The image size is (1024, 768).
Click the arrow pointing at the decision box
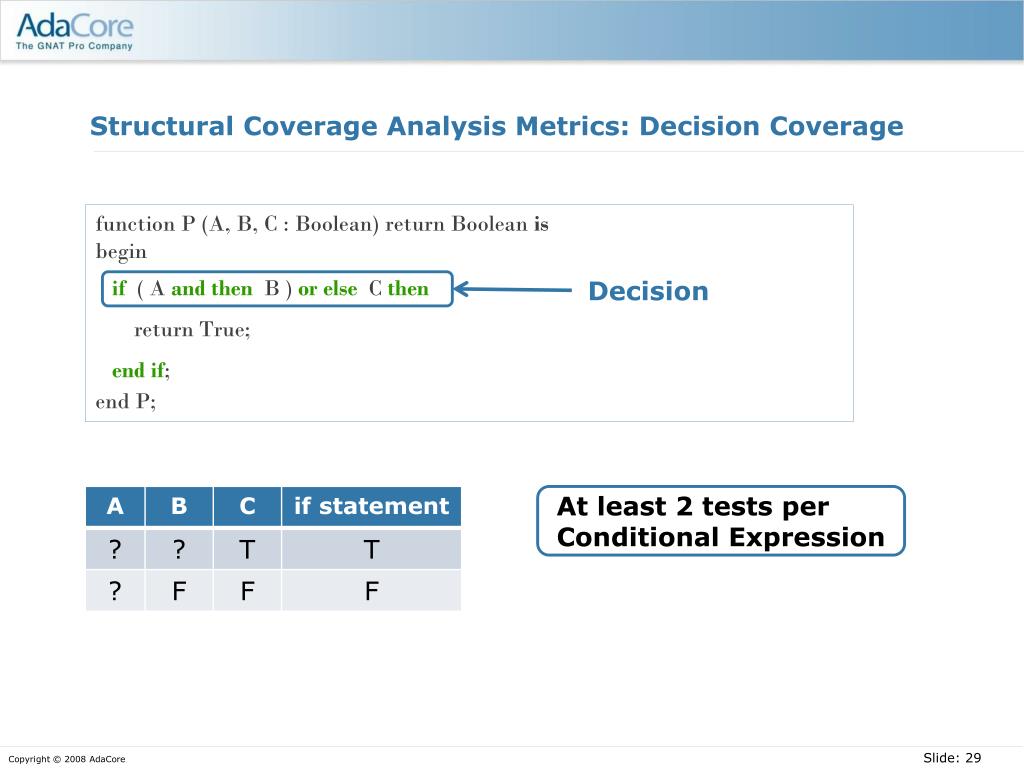coord(514,291)
